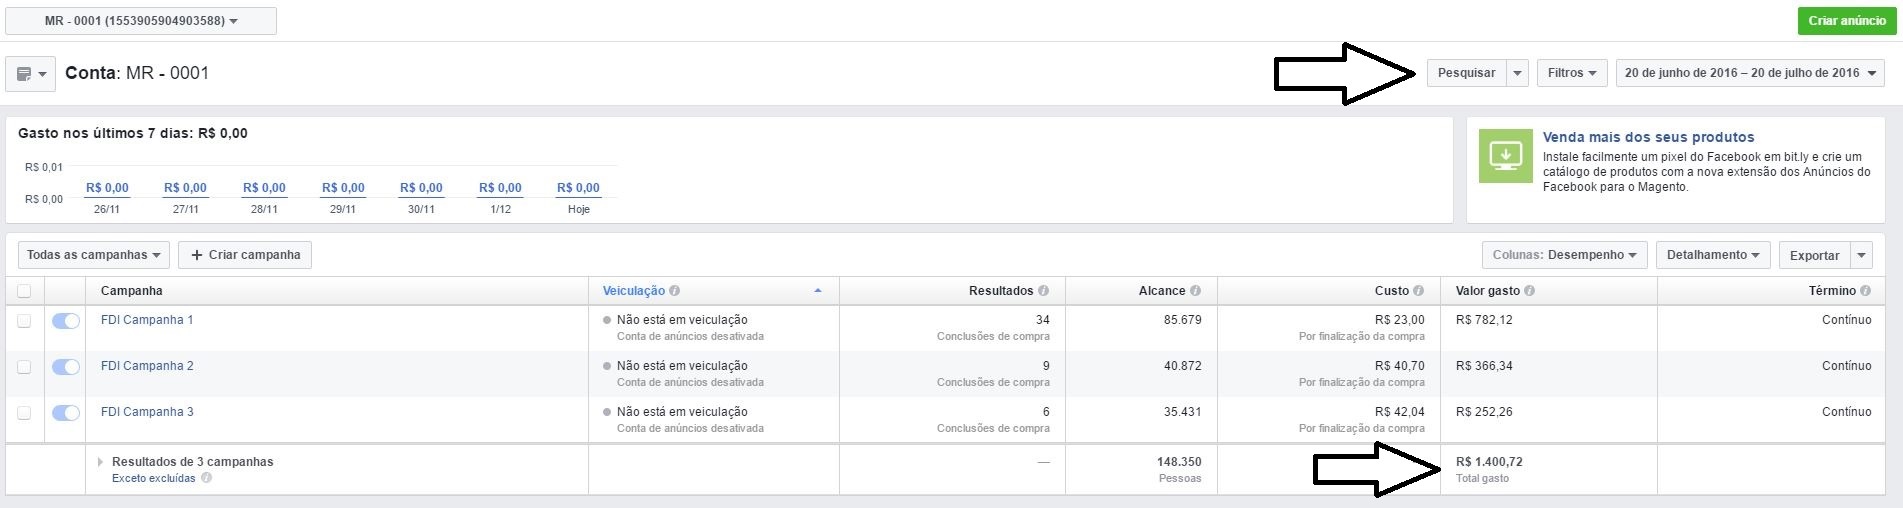Show info tooltip for Valor gasto column

(x=1529, y=291)
